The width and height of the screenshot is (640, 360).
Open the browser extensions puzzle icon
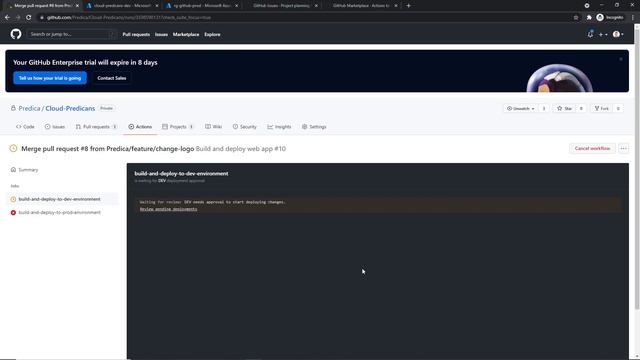pyautogui.click(x=589, y=18)
